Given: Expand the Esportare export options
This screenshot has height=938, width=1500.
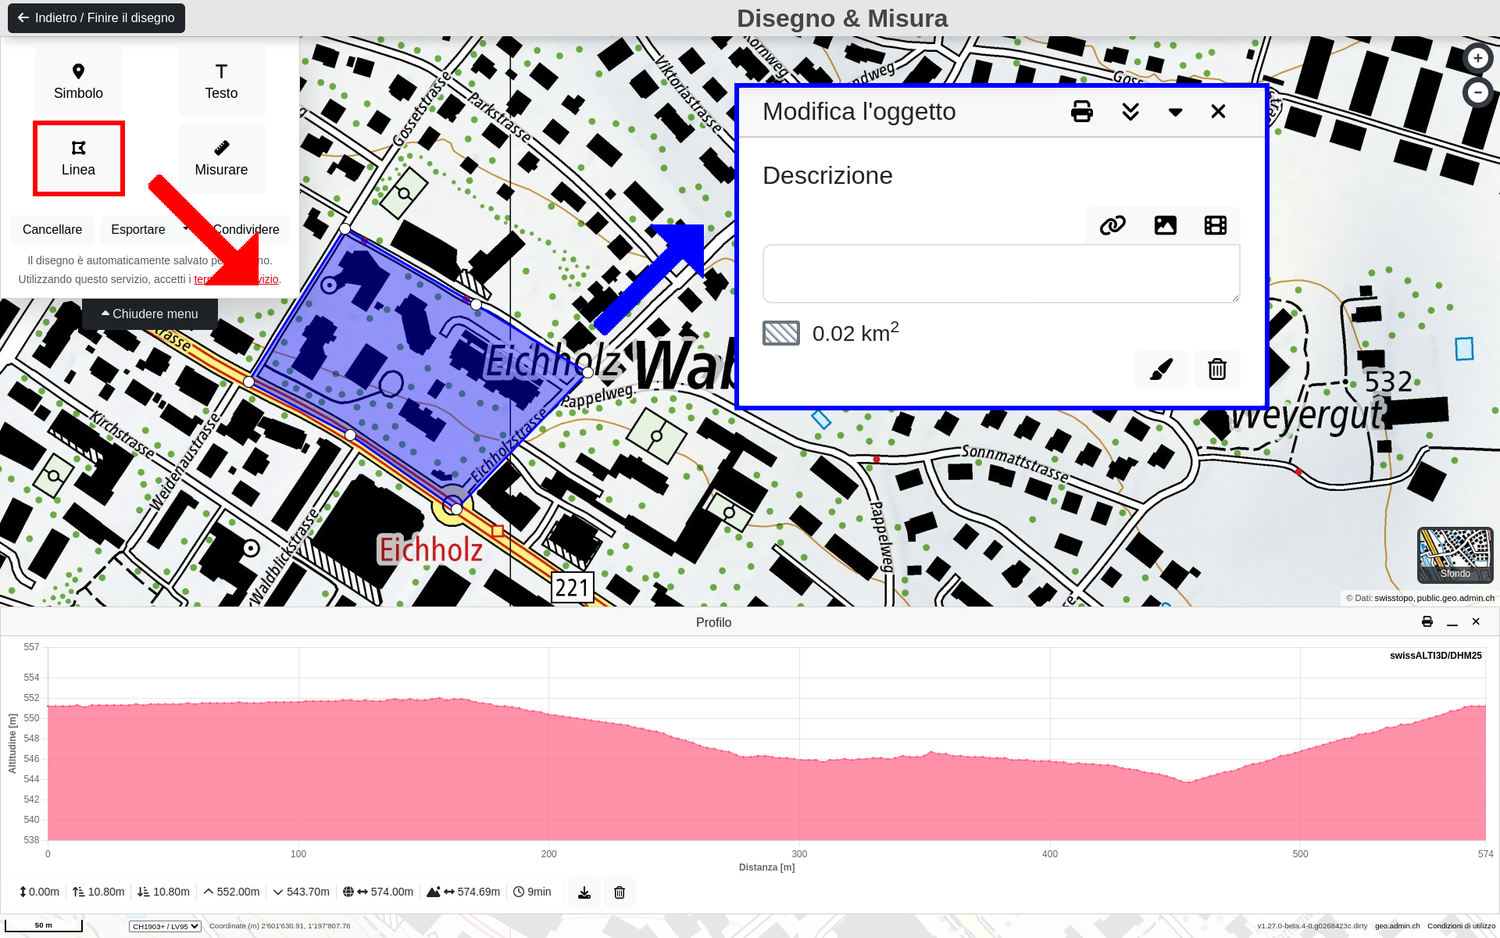Looking at the screenshot, I should (x=148, y=230).
